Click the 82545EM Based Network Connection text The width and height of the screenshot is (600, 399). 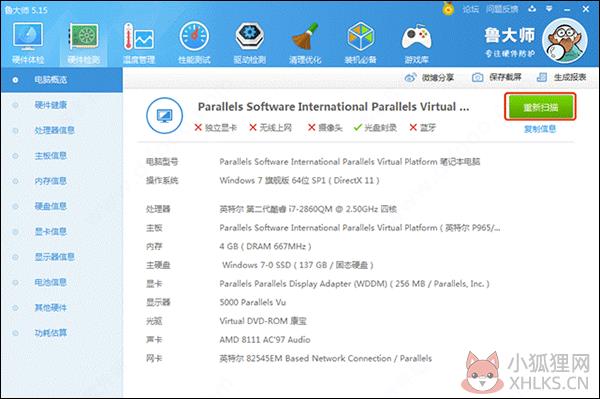[326, 358]
